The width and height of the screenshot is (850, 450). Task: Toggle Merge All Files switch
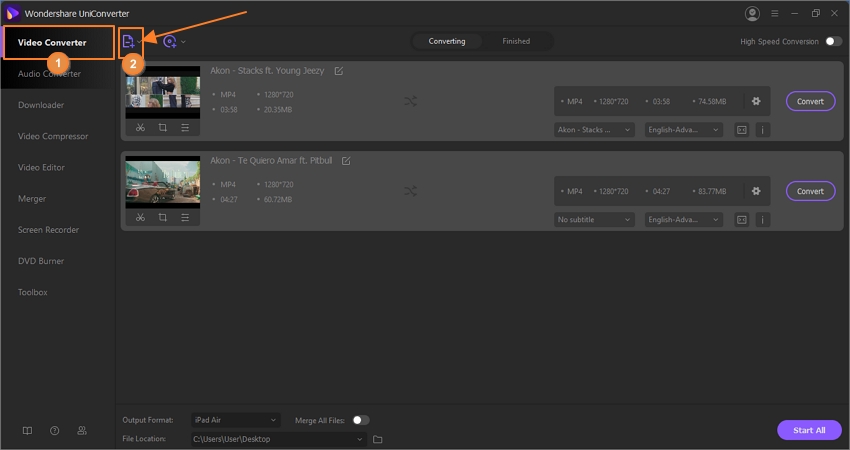(360, 420)
